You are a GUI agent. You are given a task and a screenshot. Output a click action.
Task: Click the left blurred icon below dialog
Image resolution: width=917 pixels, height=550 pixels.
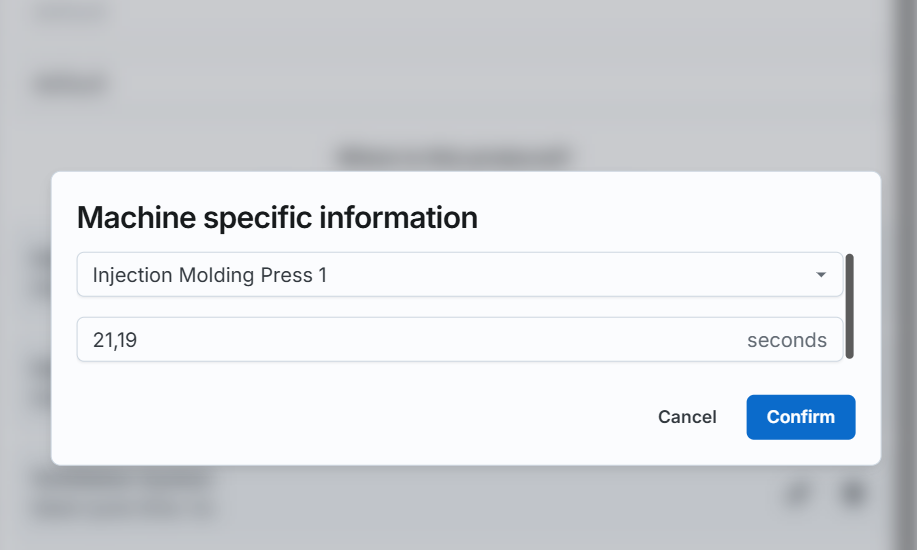[x=798, y=494]
